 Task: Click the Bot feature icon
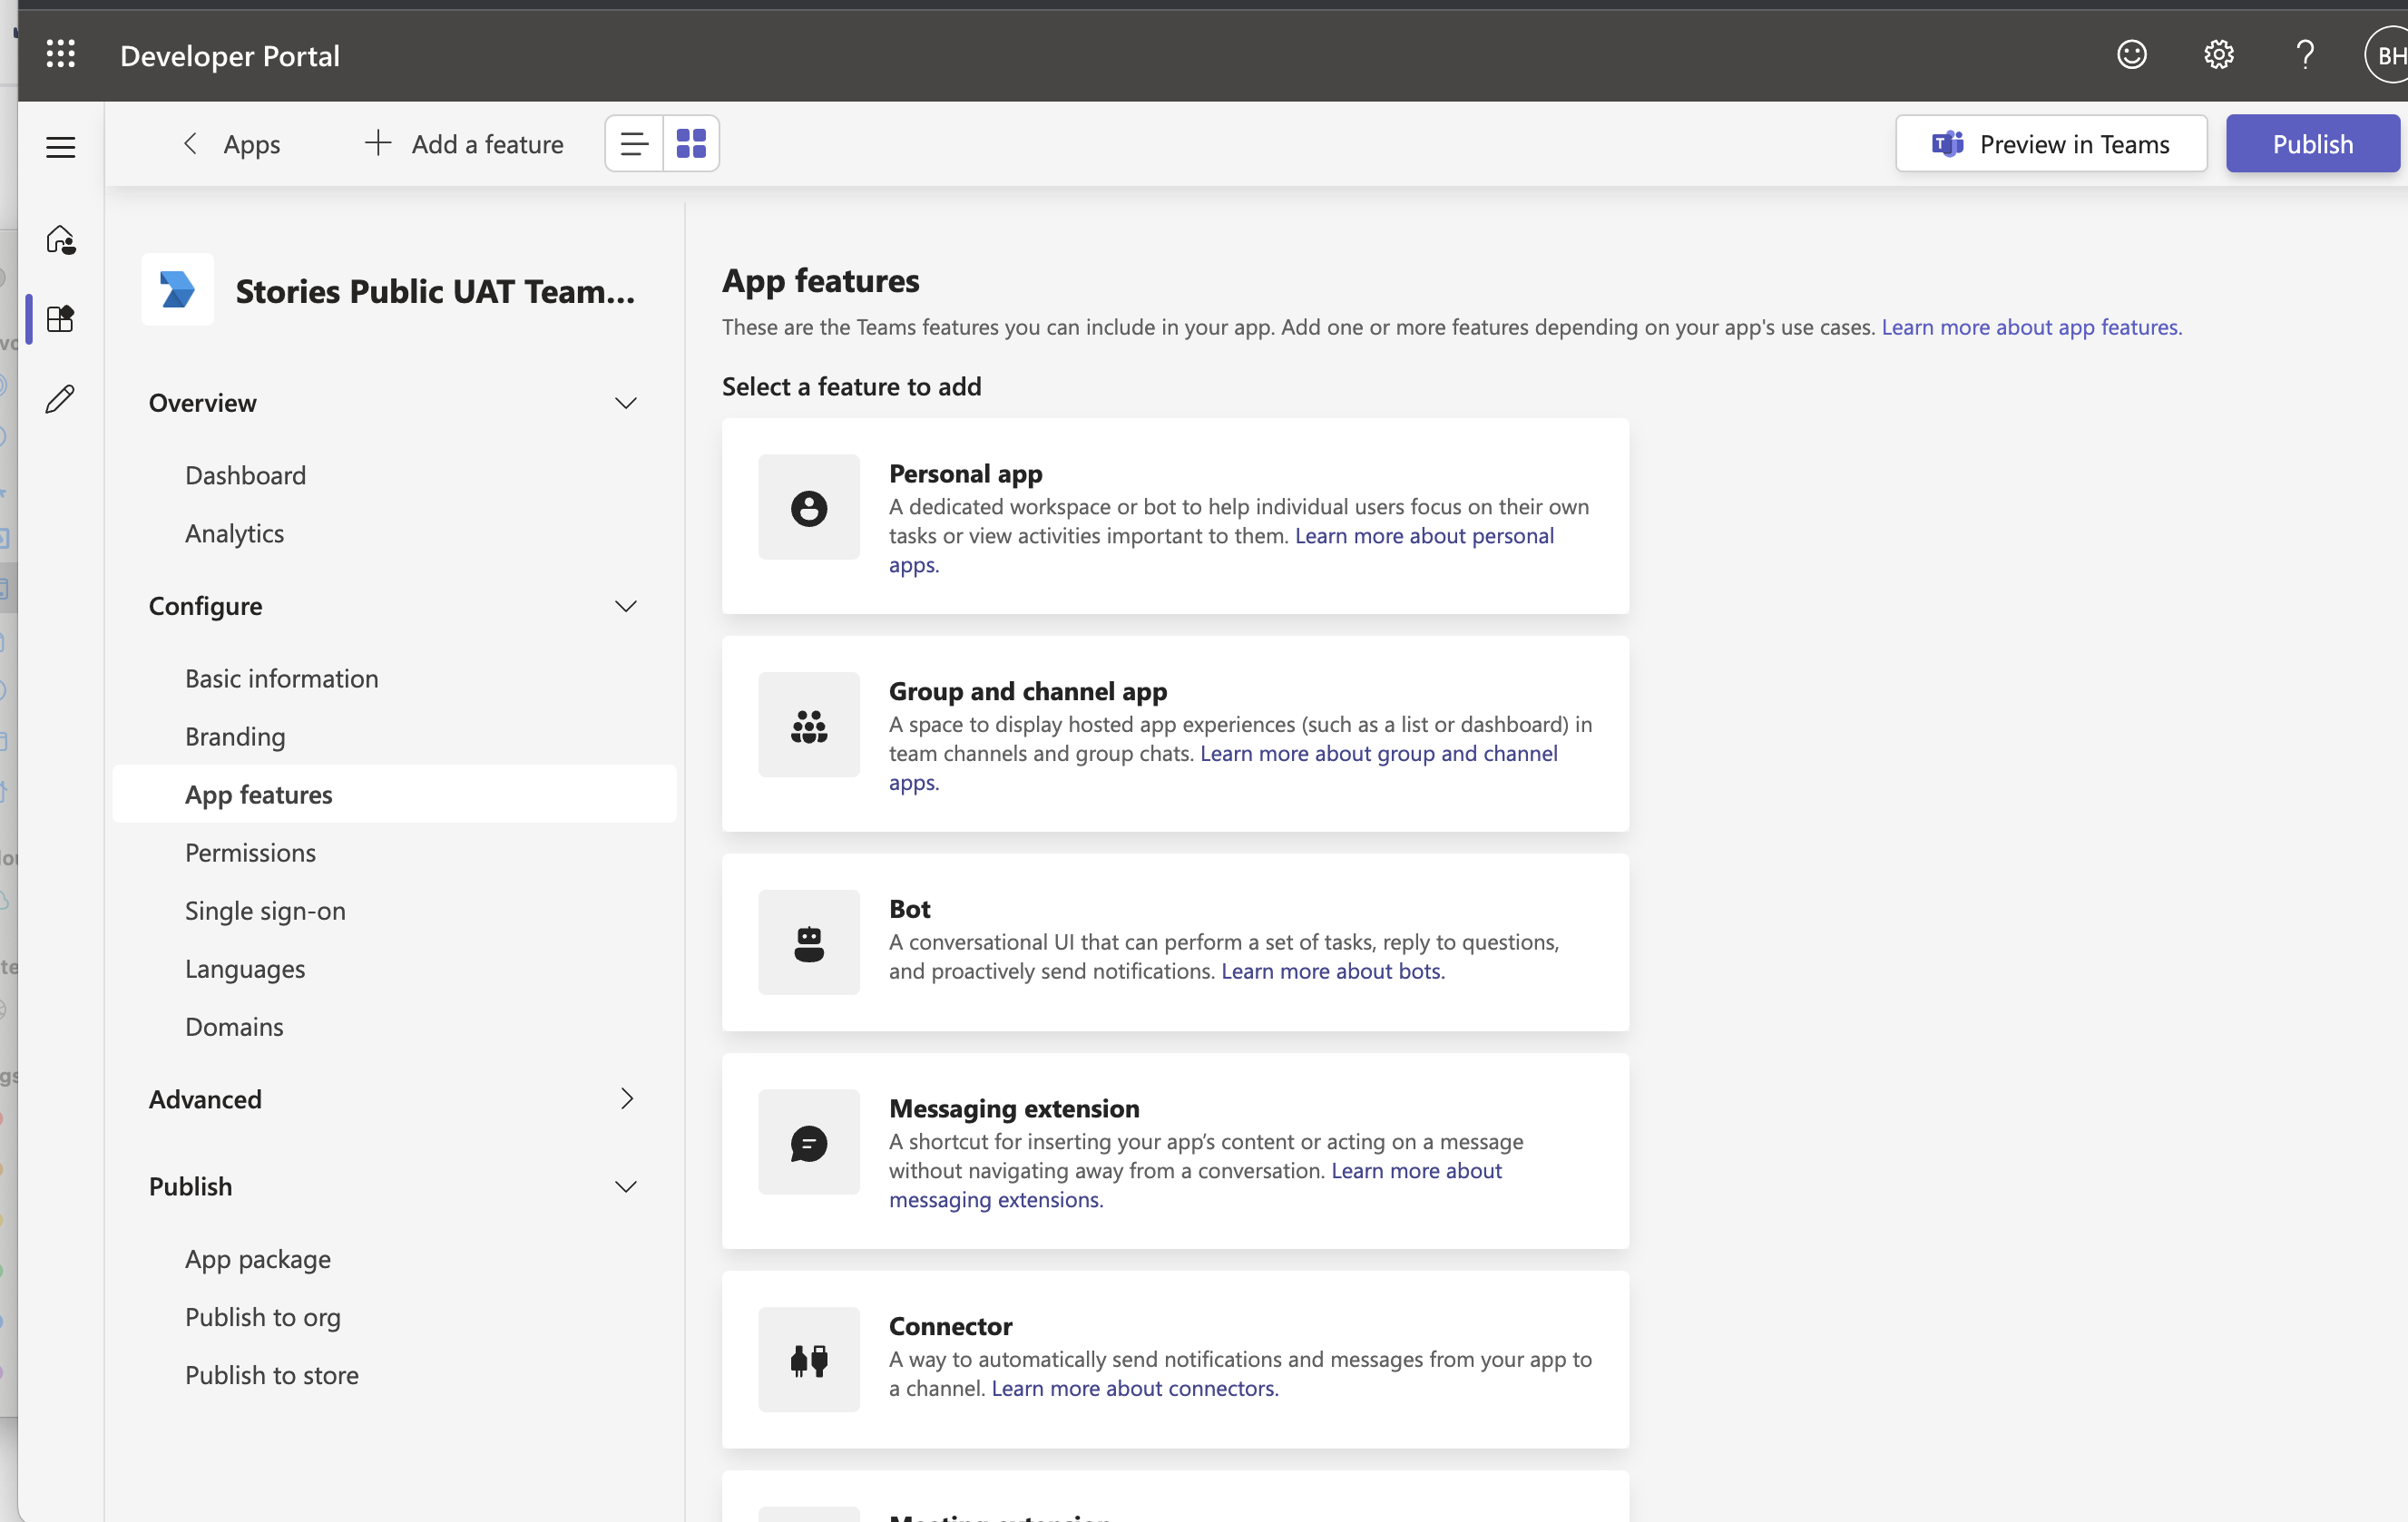(x=808, y=943)
